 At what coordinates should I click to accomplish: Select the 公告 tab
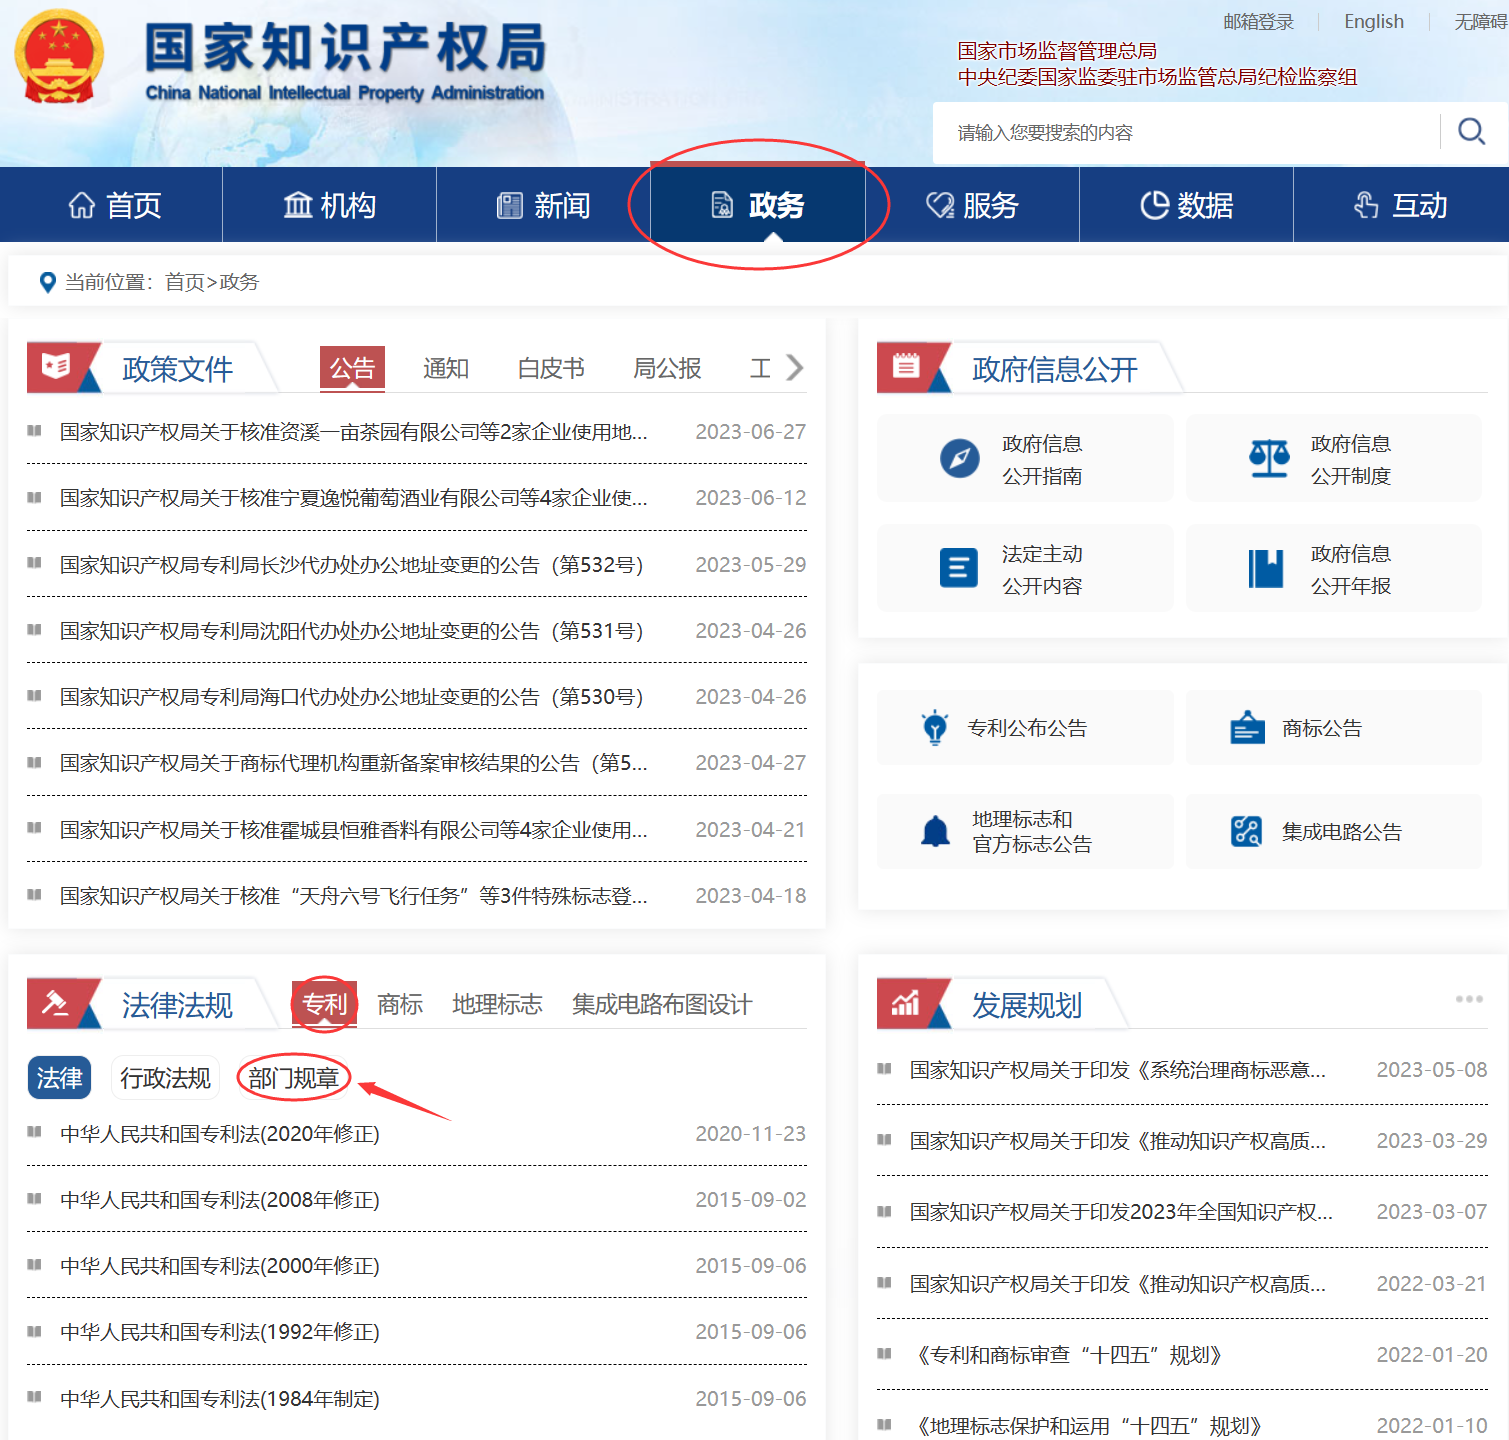coord(352,369)
